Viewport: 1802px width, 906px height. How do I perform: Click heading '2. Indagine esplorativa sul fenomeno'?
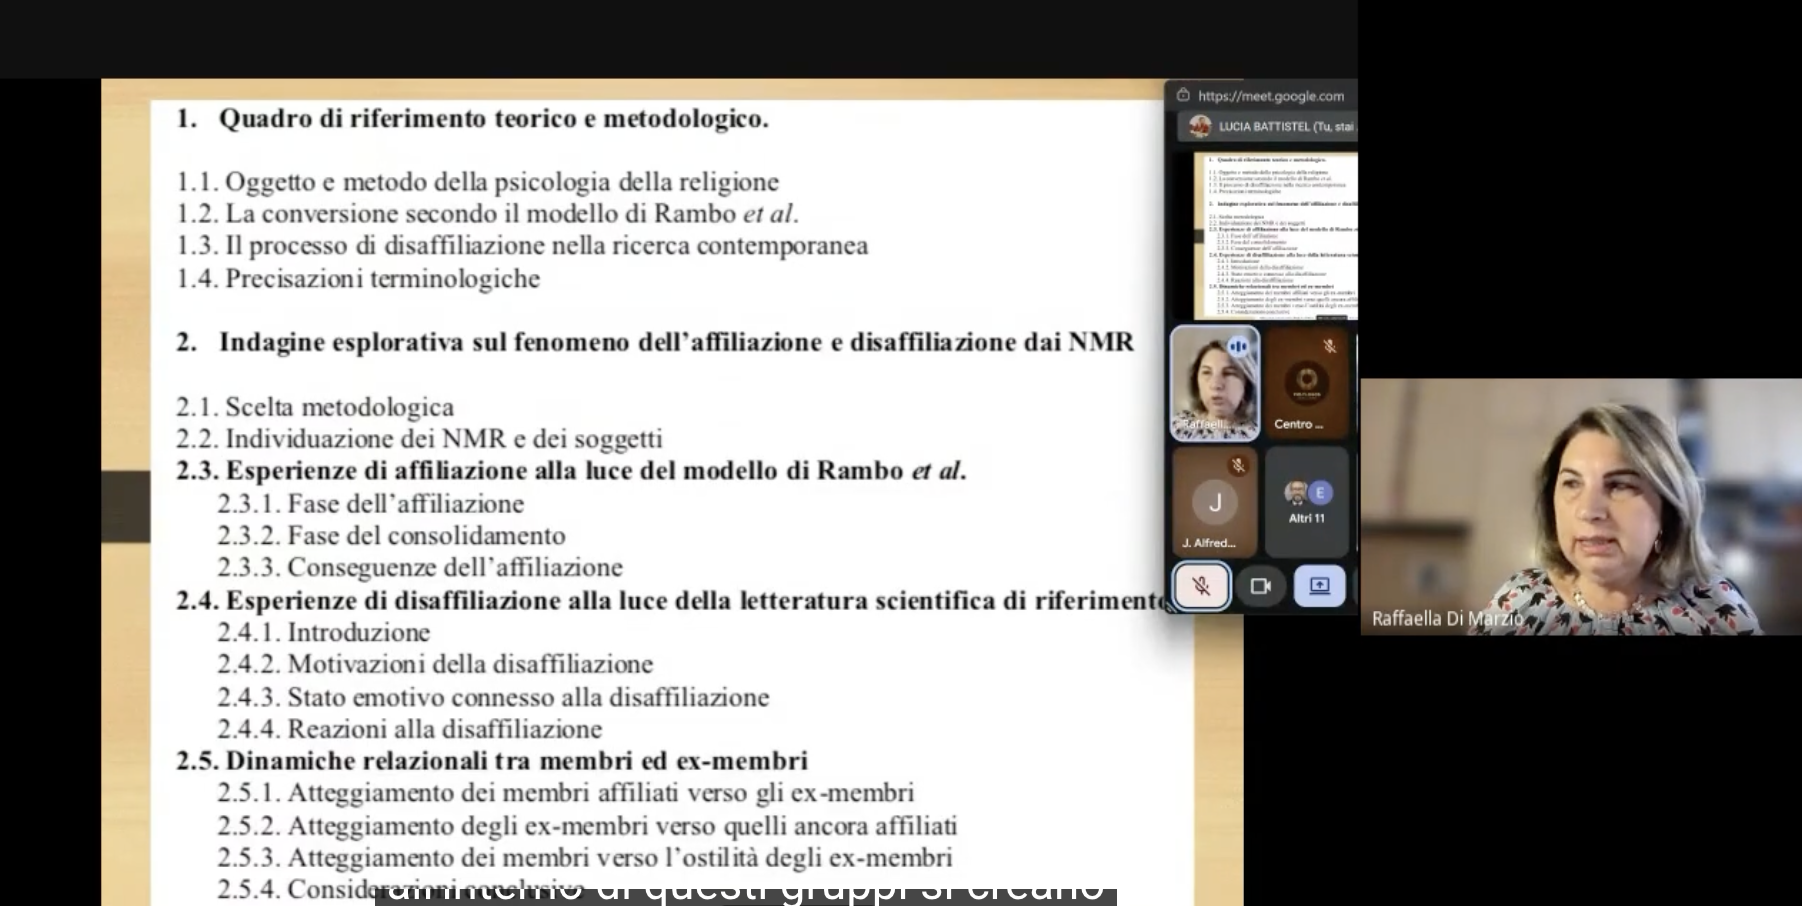coord(655,342)
